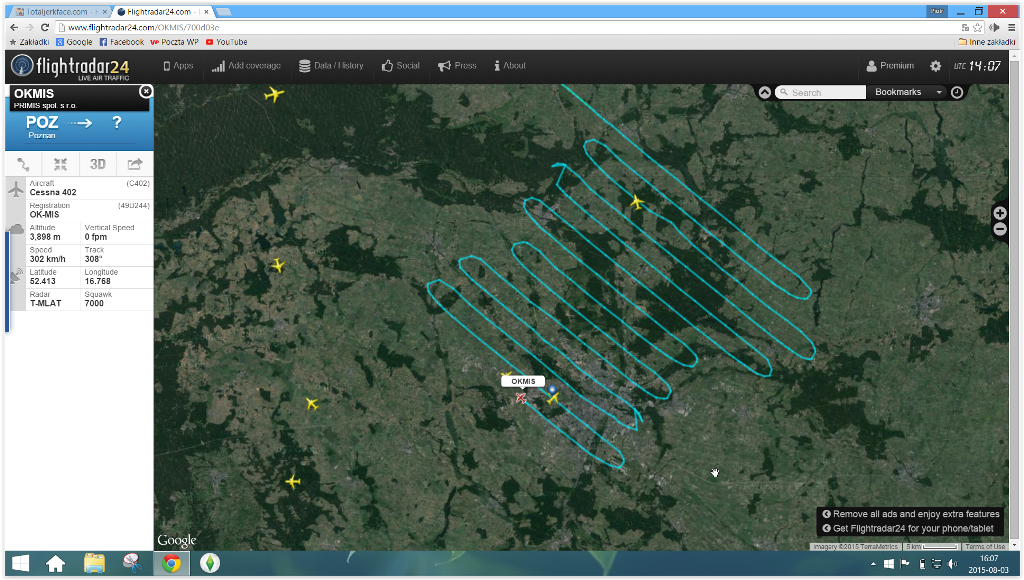Click the share flight icon
Screen dimensions: 1024x580
pos(135,165)
